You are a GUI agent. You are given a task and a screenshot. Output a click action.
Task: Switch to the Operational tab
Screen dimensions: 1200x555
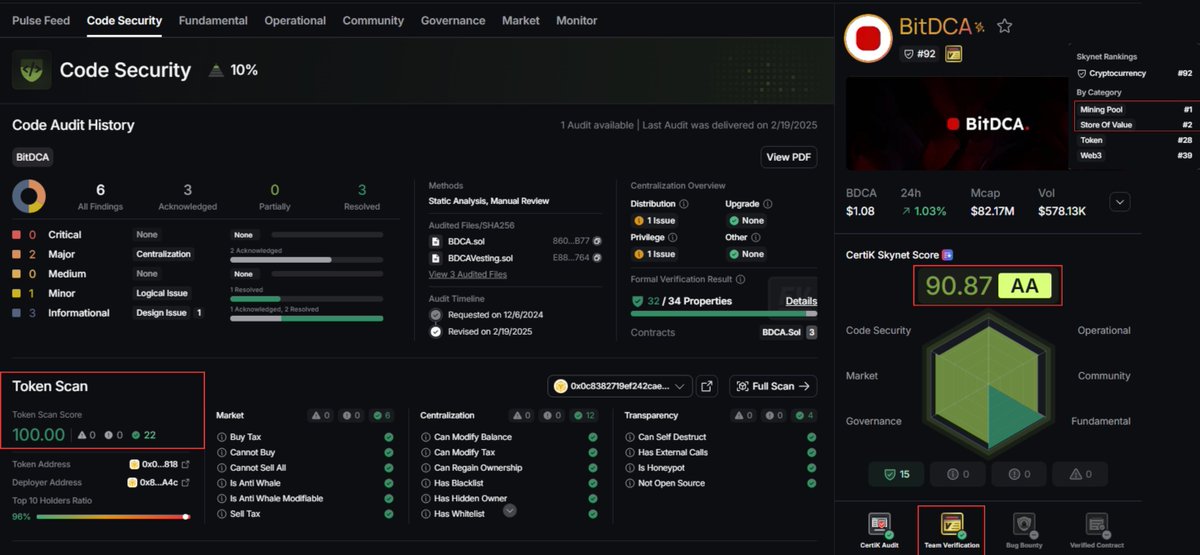[x=295, y=20]
